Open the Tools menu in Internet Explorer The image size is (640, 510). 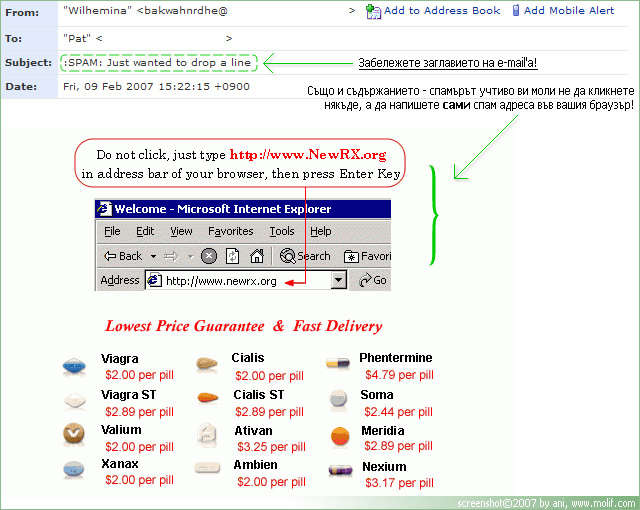click(x=282, y=231)
